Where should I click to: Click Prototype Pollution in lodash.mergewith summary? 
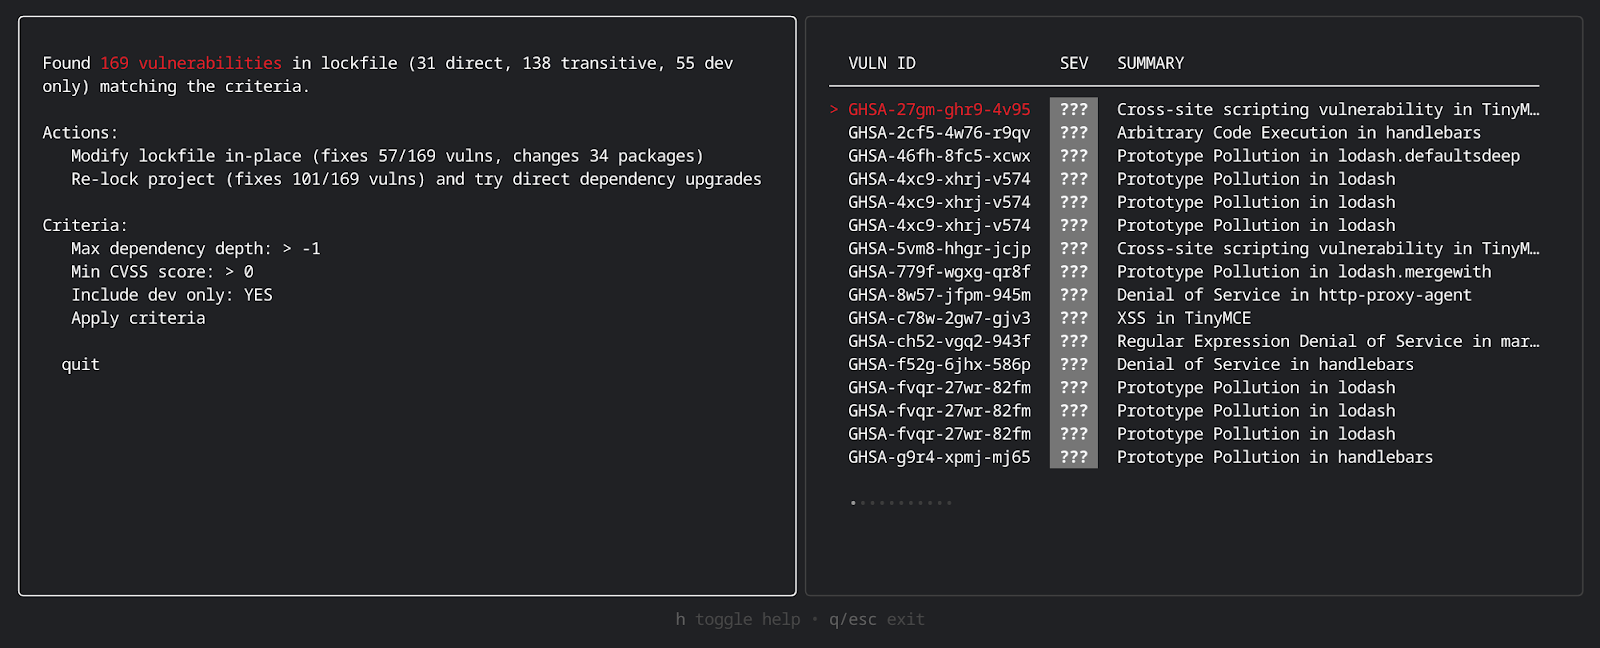point(1304,272)
